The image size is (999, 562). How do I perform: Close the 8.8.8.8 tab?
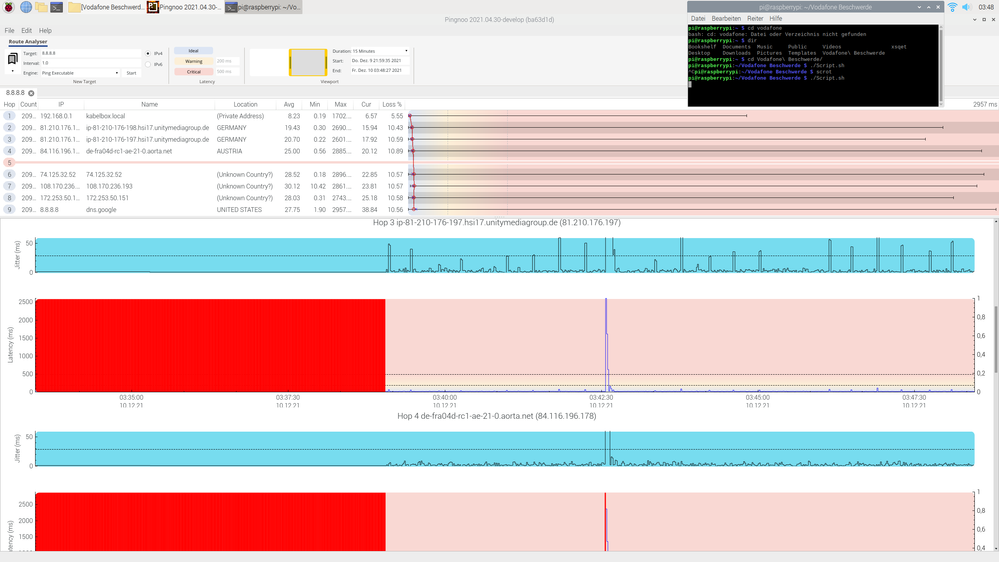[x=31, y=93]
